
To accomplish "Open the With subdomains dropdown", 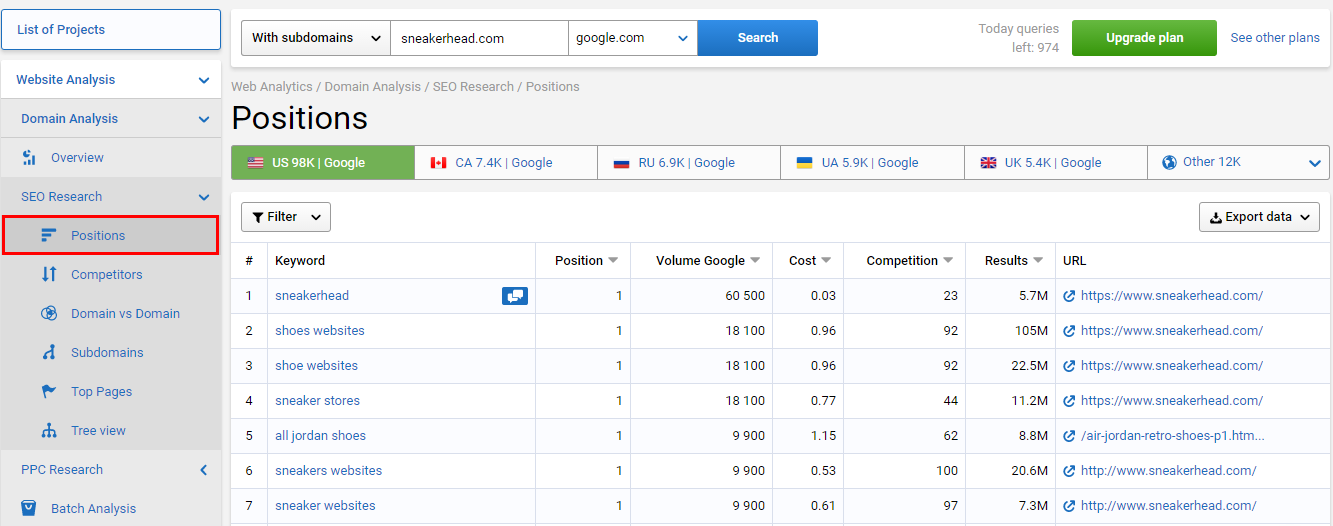I will tap(316, 38).
